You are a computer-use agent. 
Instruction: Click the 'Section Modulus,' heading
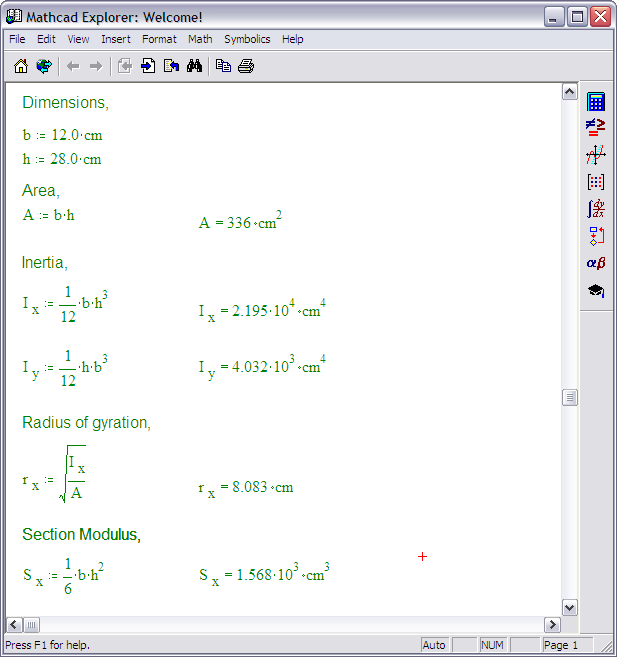pyautogui.click(x=81, y=535)
